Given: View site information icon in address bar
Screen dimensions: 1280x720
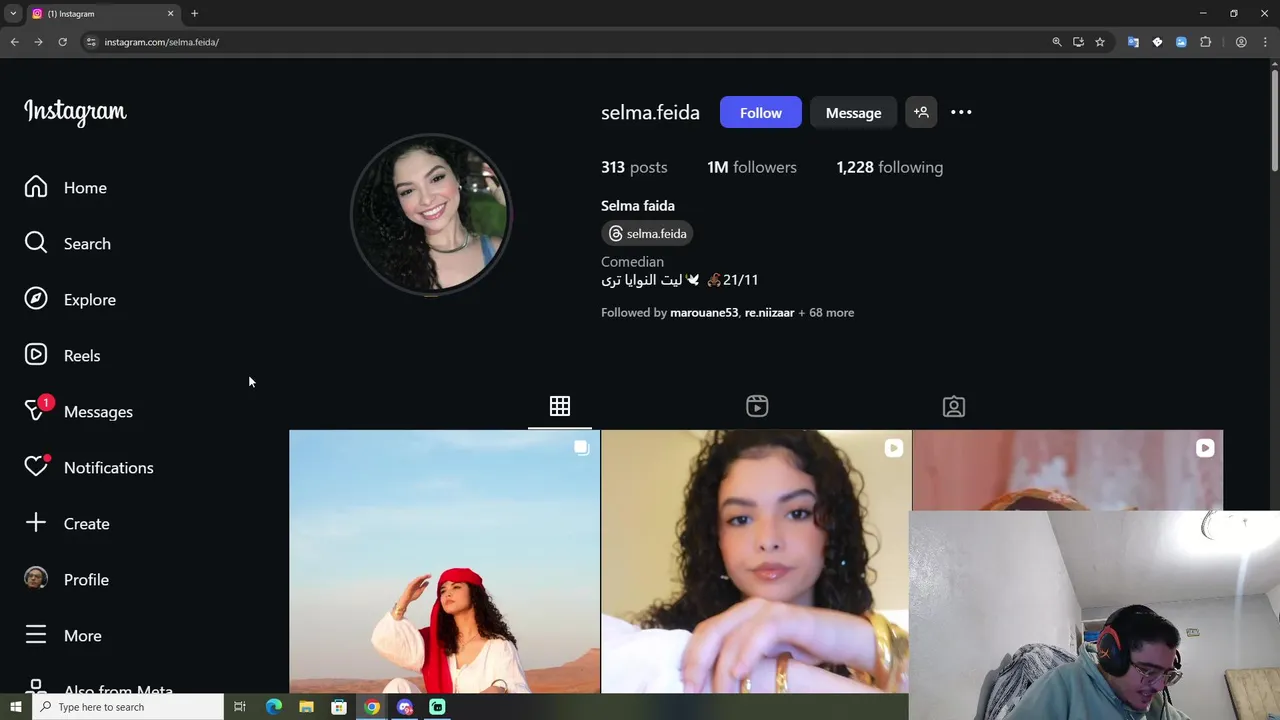Looking at the screenshot, I should [x=91, y=42].
